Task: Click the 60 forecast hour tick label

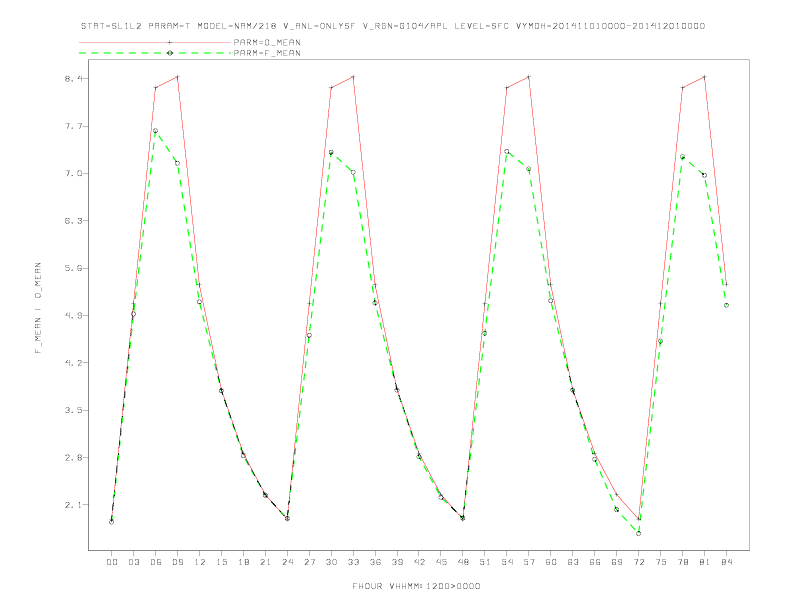Action: 551,562
